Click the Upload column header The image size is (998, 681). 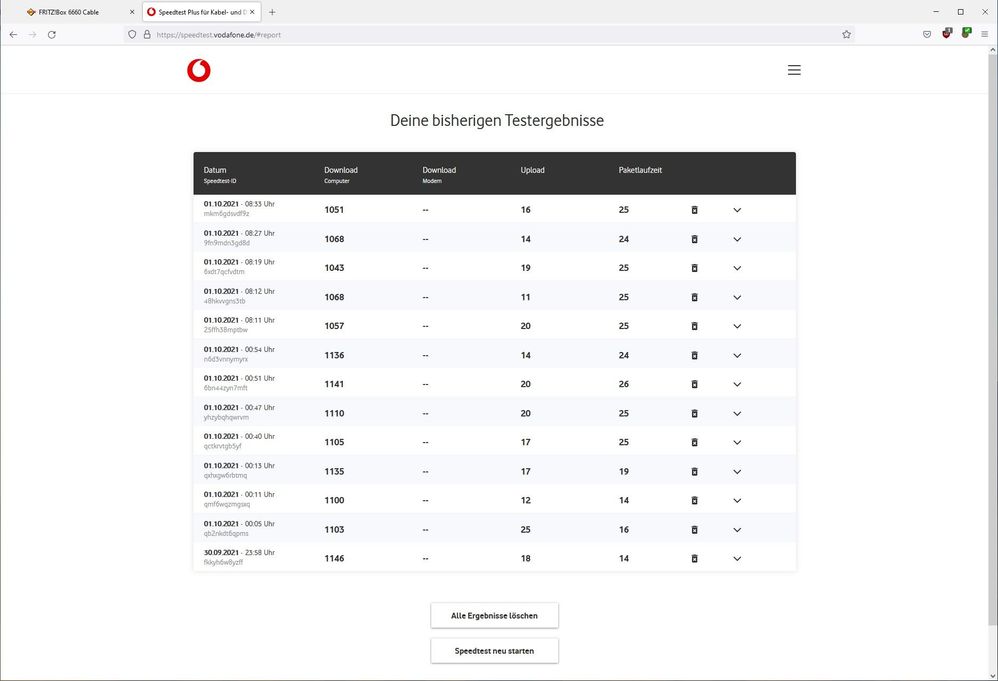coord(533,170)
